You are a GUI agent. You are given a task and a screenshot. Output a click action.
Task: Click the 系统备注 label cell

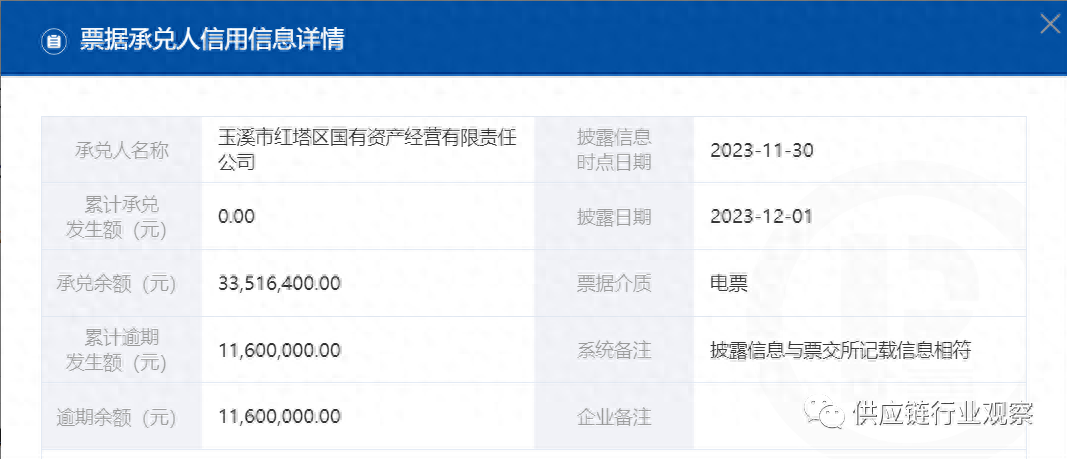click(x=614, y=351)
